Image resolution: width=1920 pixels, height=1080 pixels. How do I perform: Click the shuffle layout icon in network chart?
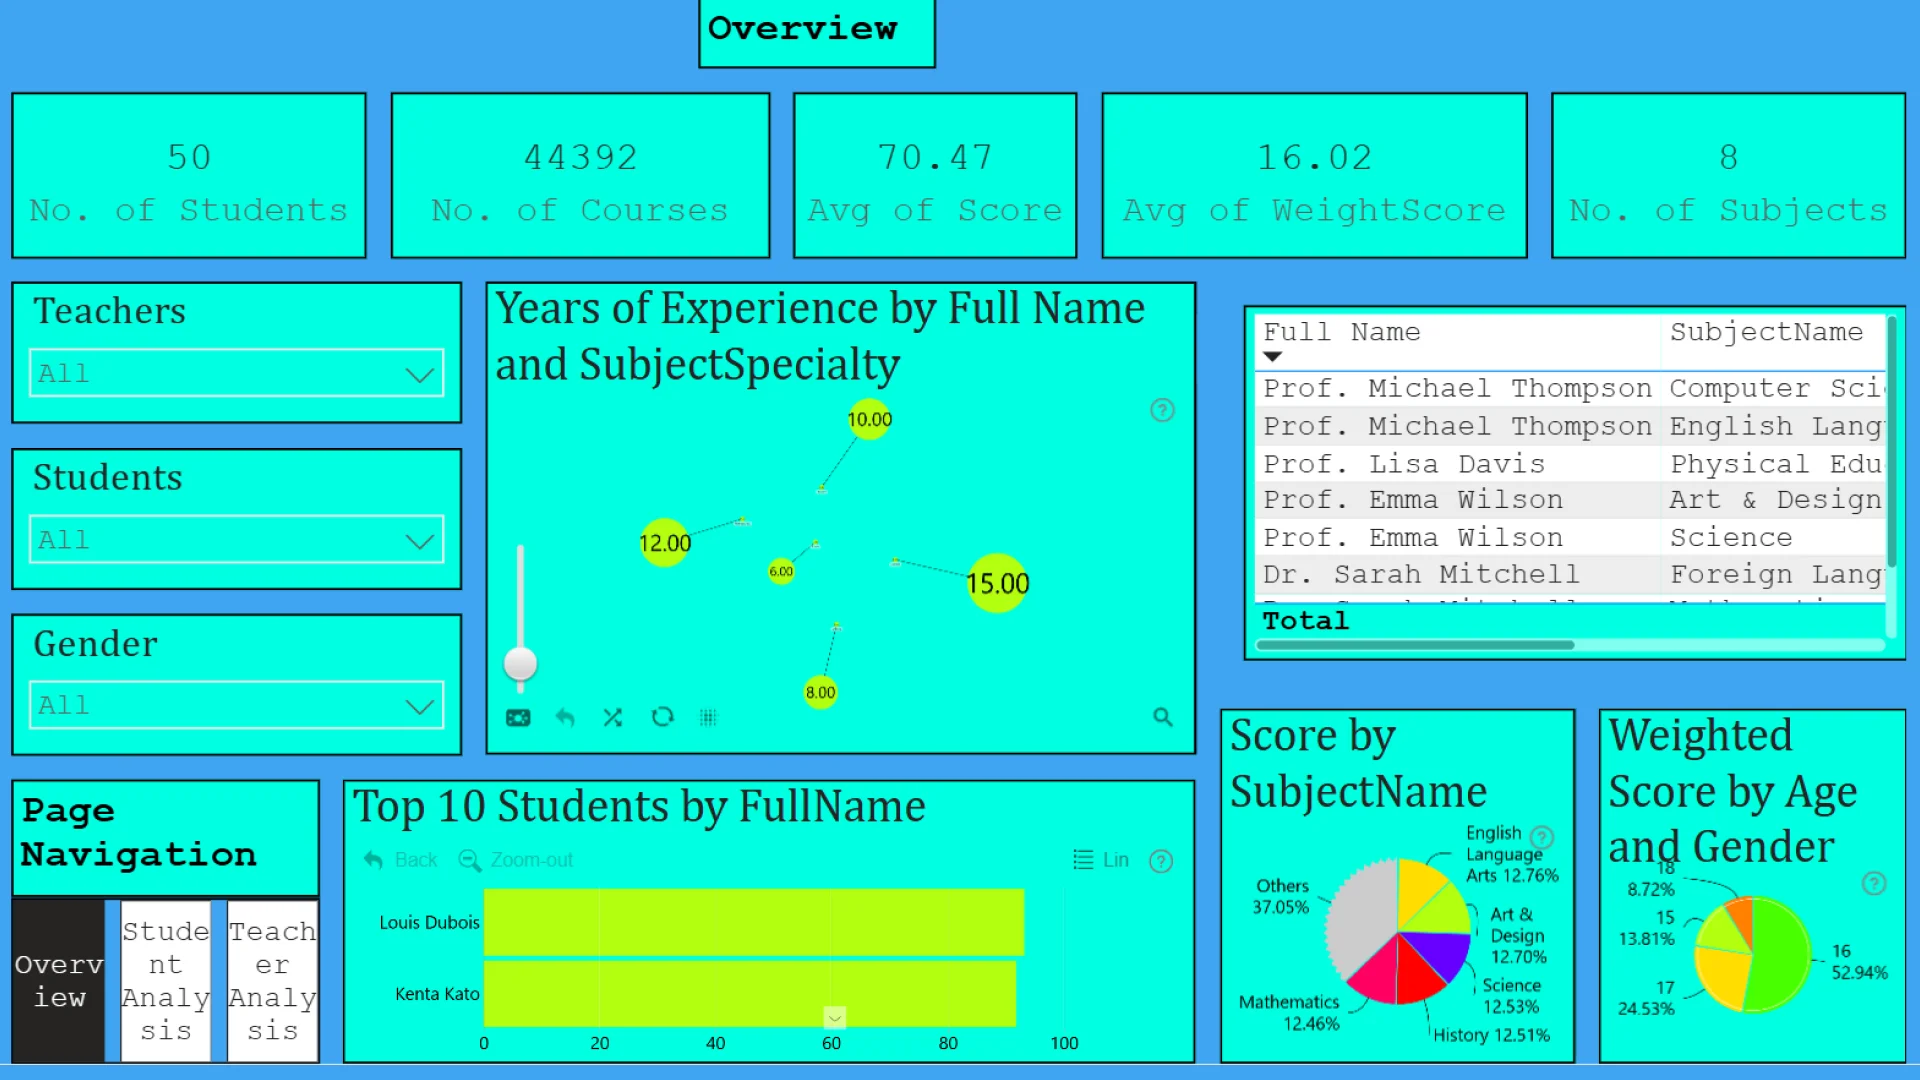tap(613, 718)
